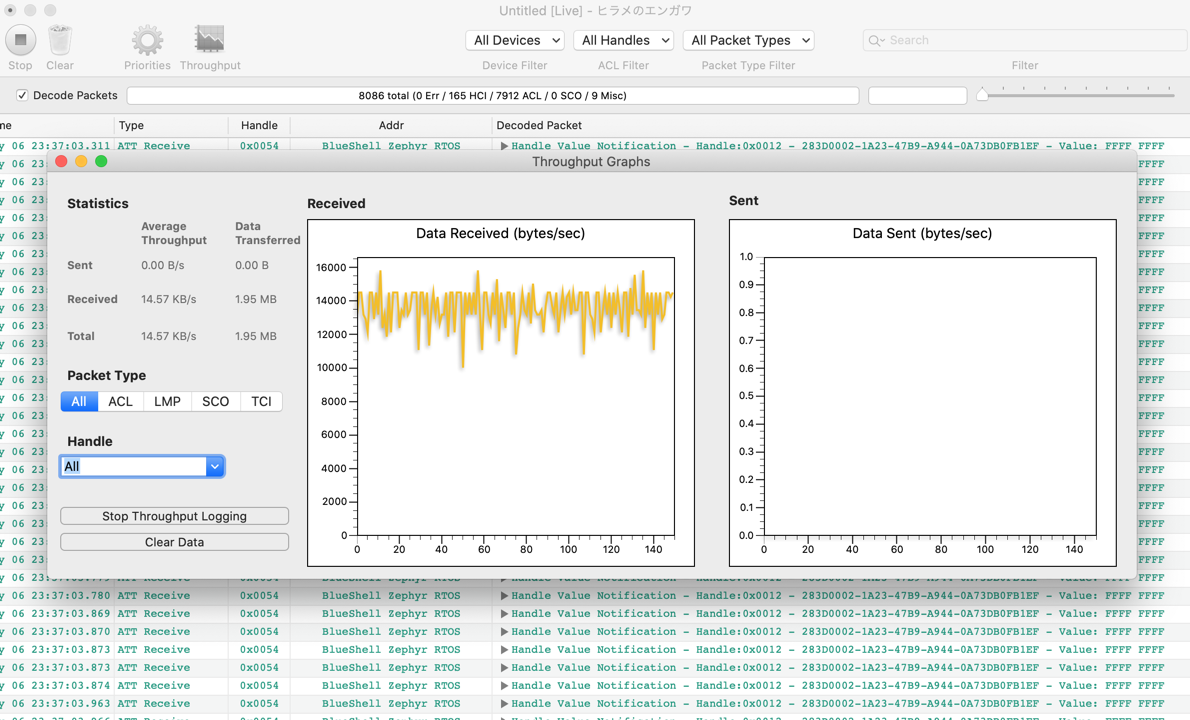
Task: Open the Handle combo box in Throughput Graphs
Action: (142, 466)
